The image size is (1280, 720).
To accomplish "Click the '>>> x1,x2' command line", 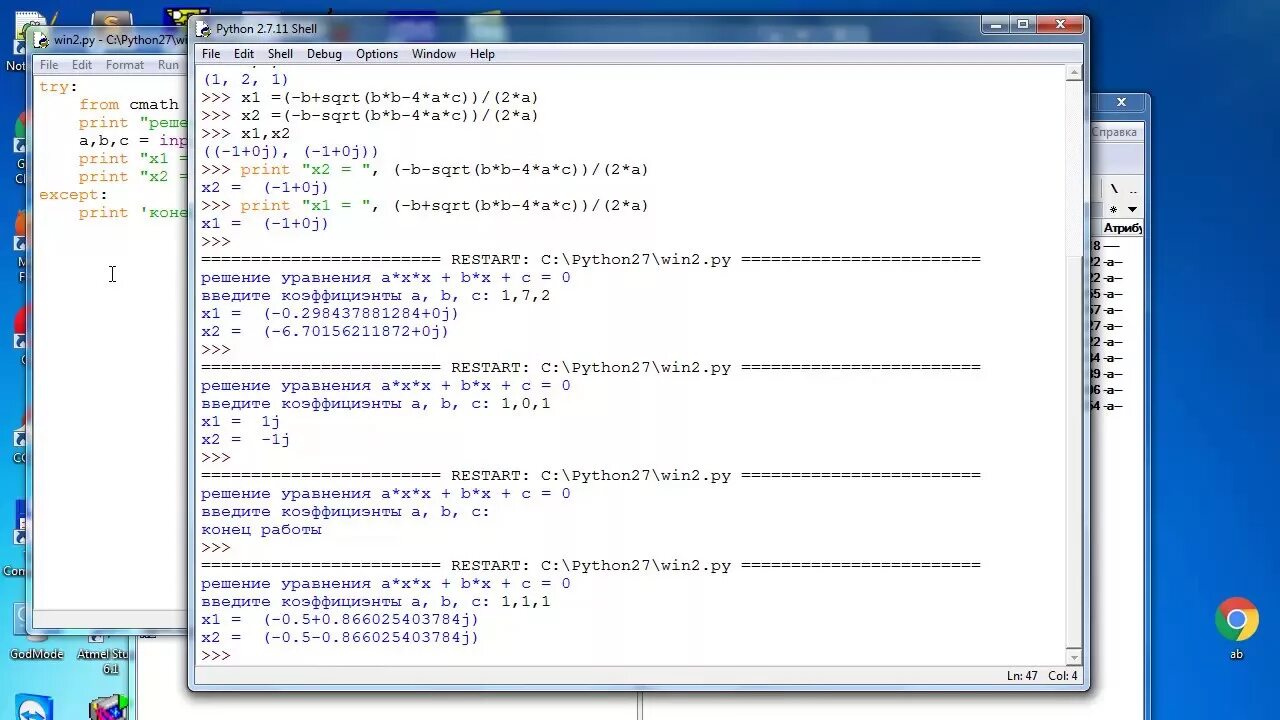I will pyautogui.click(x=245, y=133).
